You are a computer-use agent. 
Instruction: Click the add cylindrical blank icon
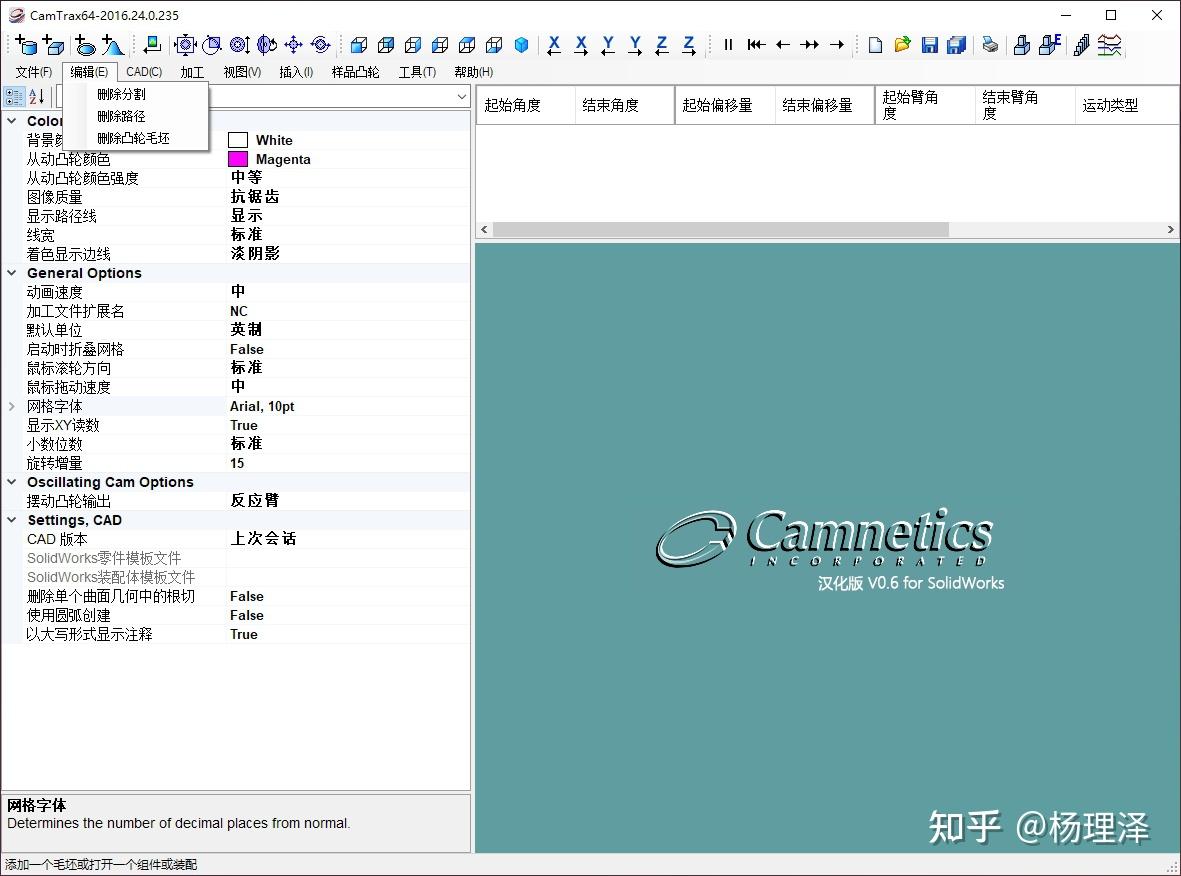coord(26,45)
